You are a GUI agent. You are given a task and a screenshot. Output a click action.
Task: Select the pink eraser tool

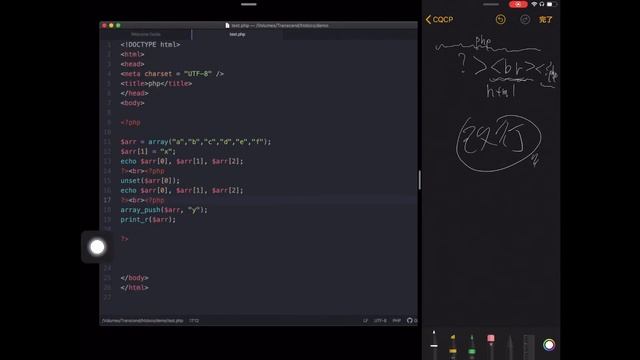(x=491, y=347)
